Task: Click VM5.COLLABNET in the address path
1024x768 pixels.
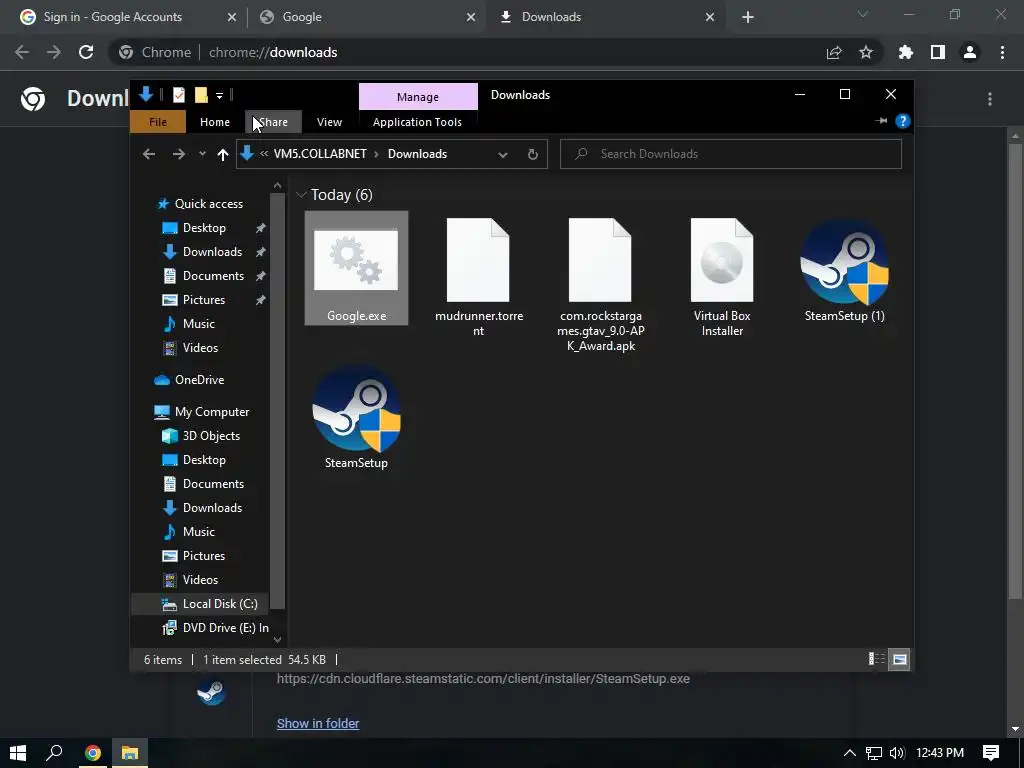Action: [x=320, y=154]
